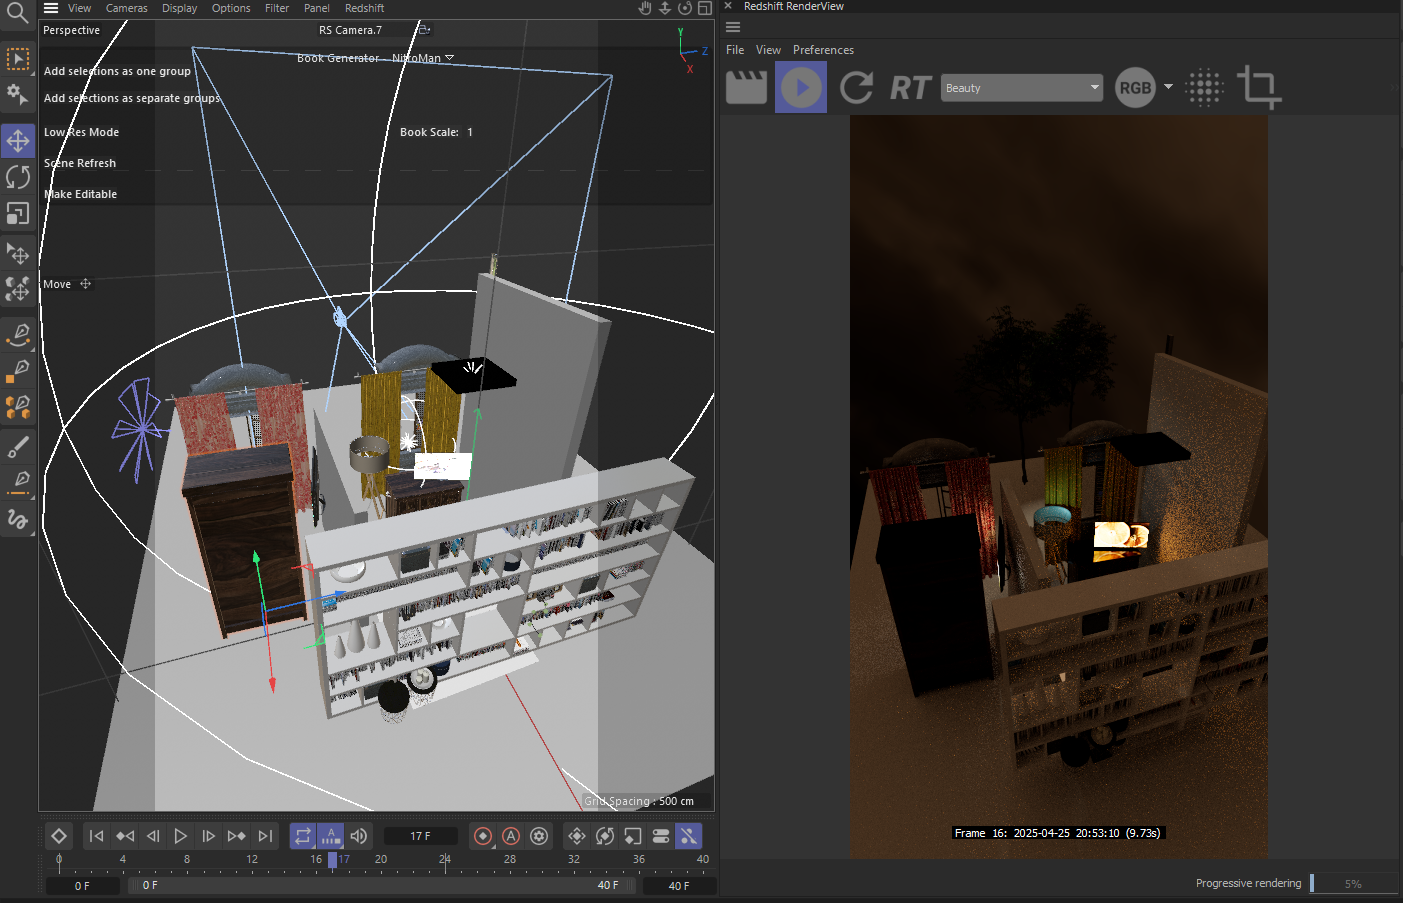
Task: Toggle timeline preview range mode button
Action: pos(330,836)
